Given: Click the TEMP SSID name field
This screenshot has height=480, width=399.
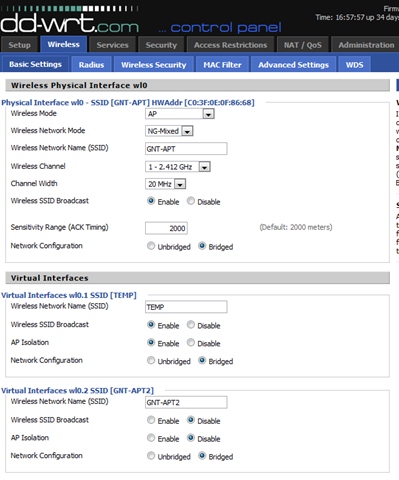Looking at the screenshot, I should tap(186, 307).
